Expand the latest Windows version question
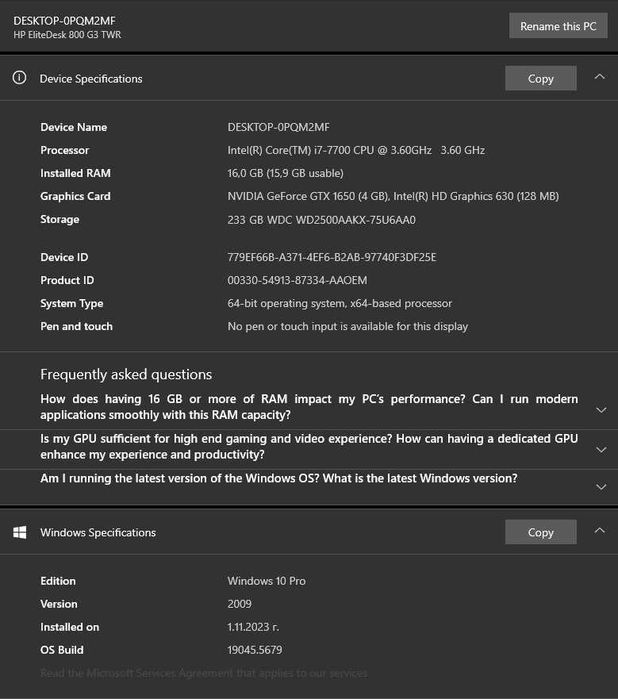This screenshot has width=618, height=699. pyautogui.click(x=600, y=487)
